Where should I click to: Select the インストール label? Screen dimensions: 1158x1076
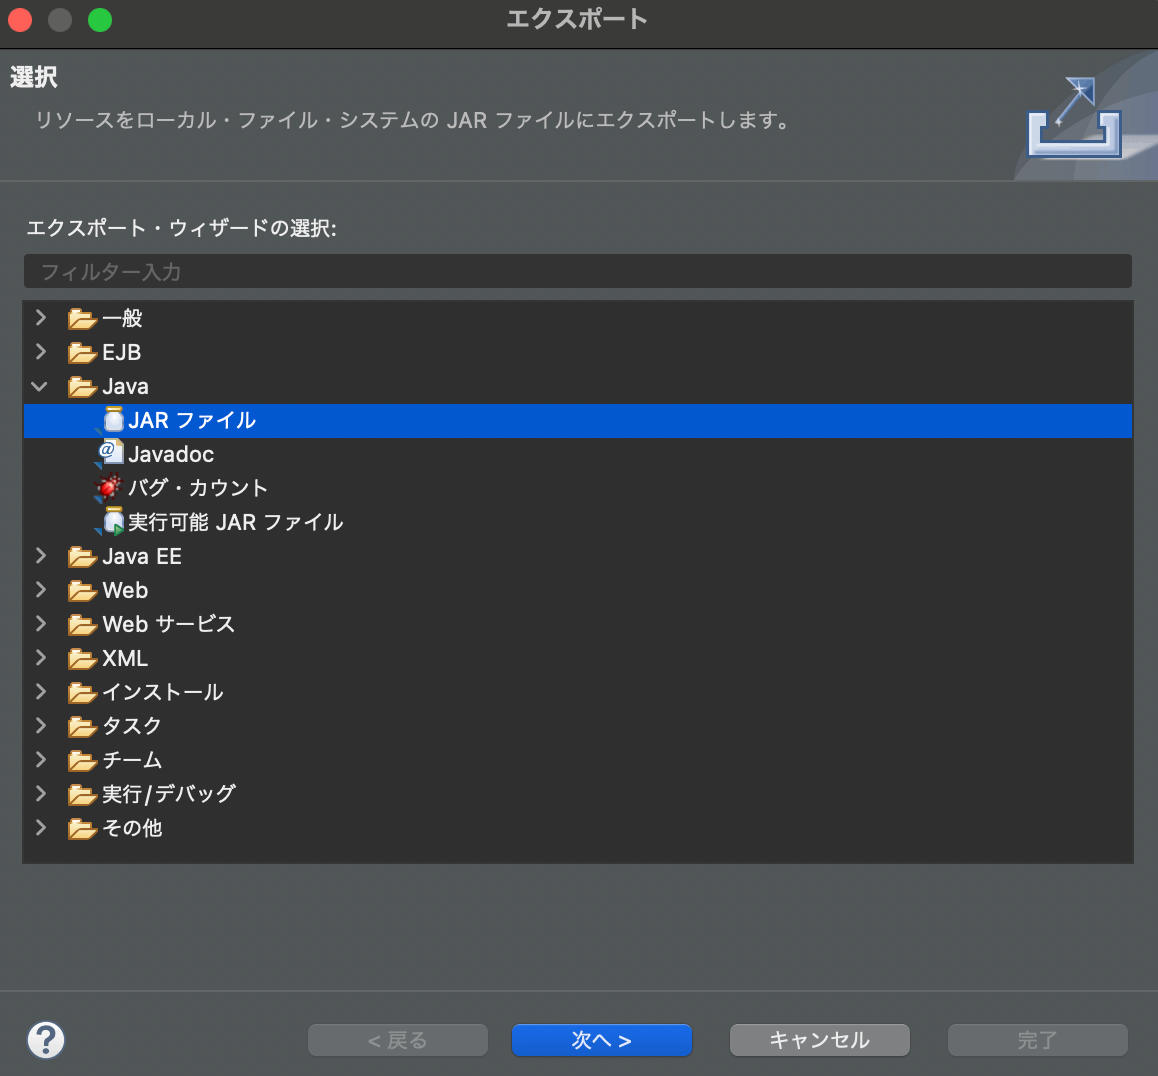[x=162, y=692]
